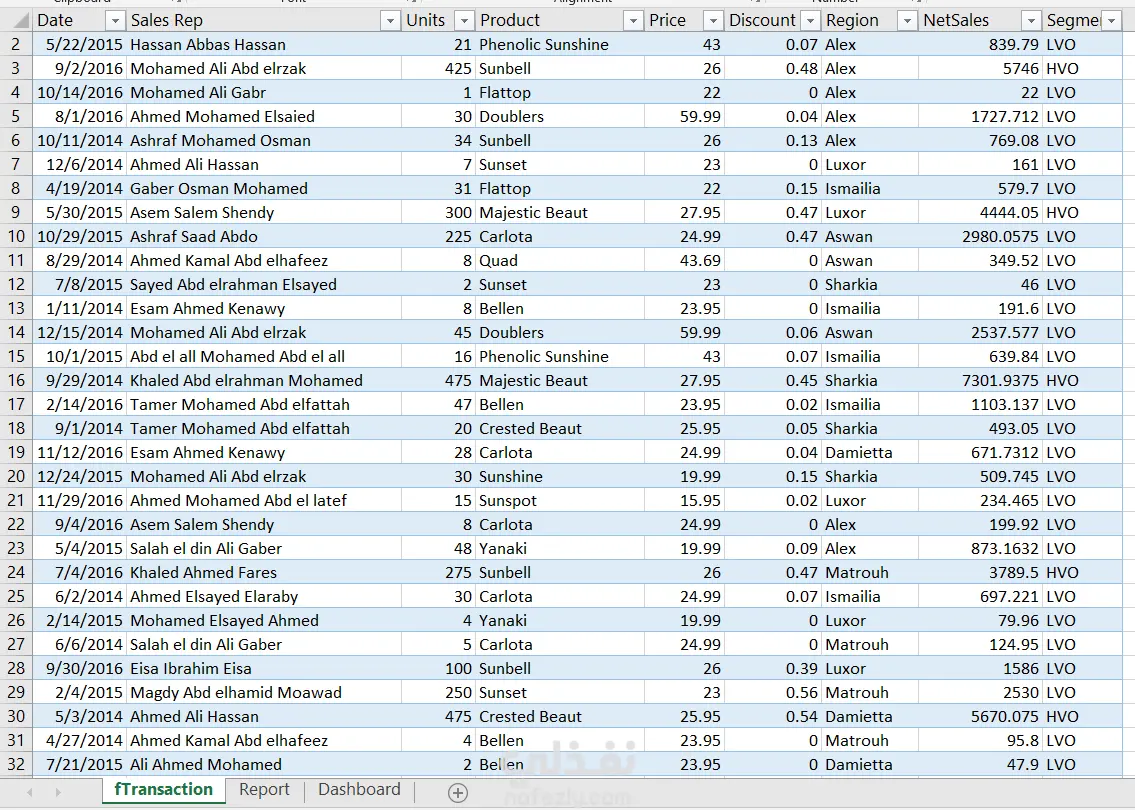Open the Product column filter dropdown
This screenshot has height=810, width=1135.
(x=633, y=21)
